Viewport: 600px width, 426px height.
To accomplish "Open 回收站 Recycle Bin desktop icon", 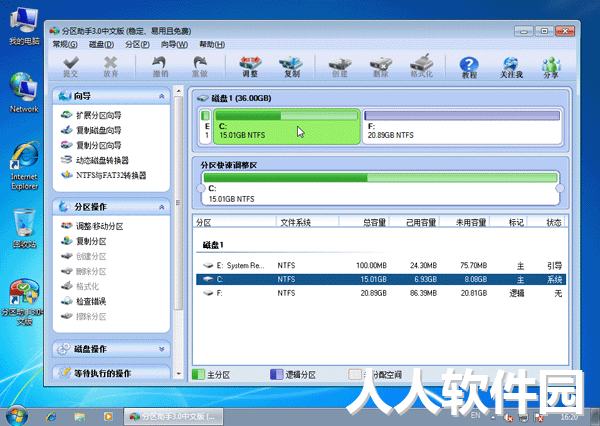I will 24,229.
